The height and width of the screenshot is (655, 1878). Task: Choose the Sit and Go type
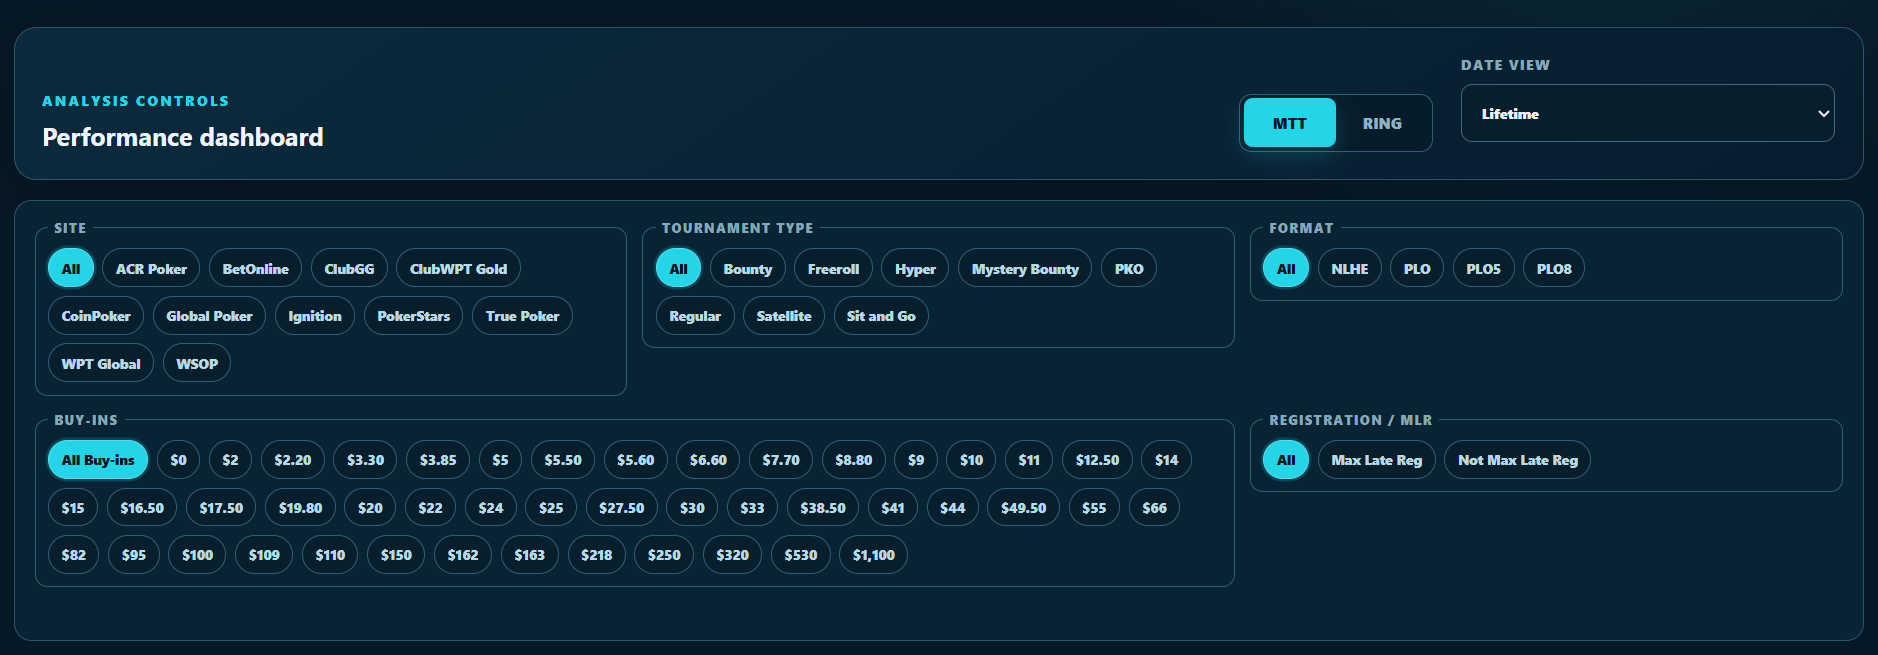(x=881, y=316)
